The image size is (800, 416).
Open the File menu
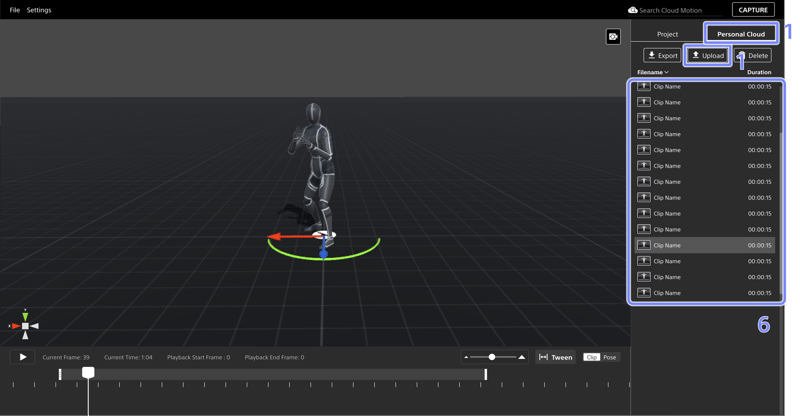tap(15, 10)
